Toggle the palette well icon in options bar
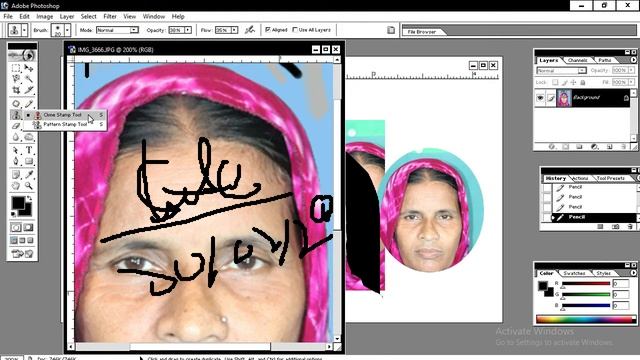Image resolution: width=640 pixels, height=360 pixels. (x=391, y=30)
